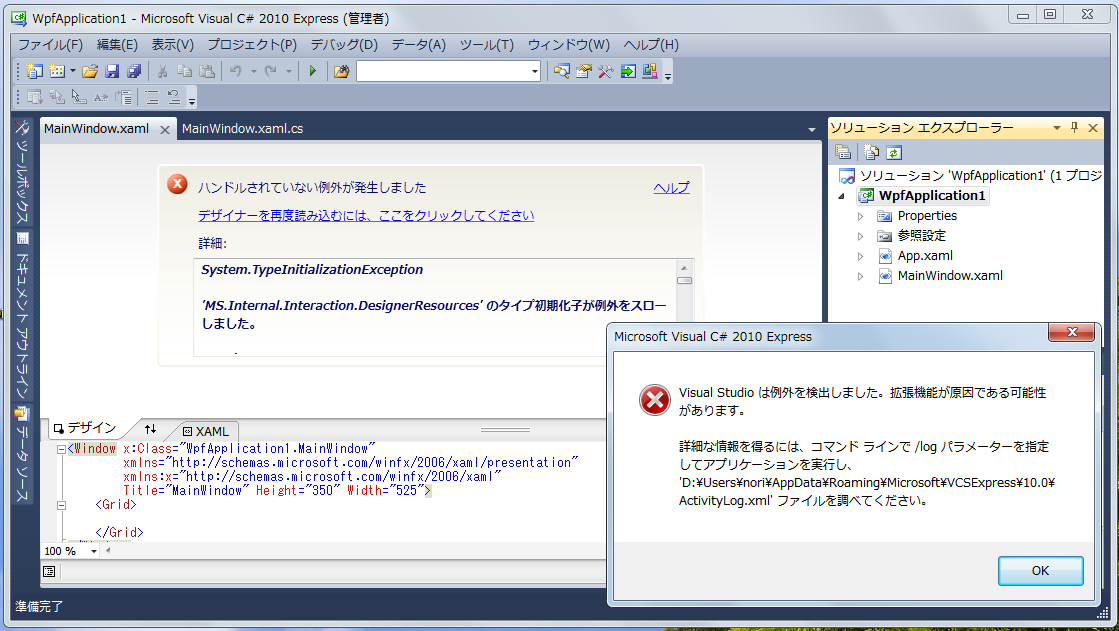This screenshot has width=1119, height=631.
Task: Open the text editor toolbar overflow arrow
Action: point(192,100)
